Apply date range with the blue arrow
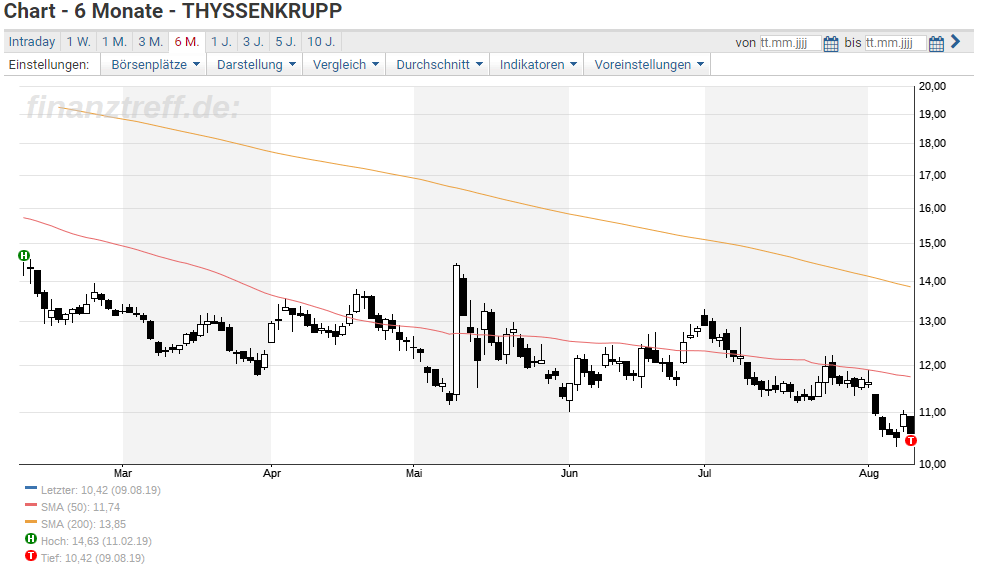The height and width of the screenshot is (576, 984). point(956,41)
